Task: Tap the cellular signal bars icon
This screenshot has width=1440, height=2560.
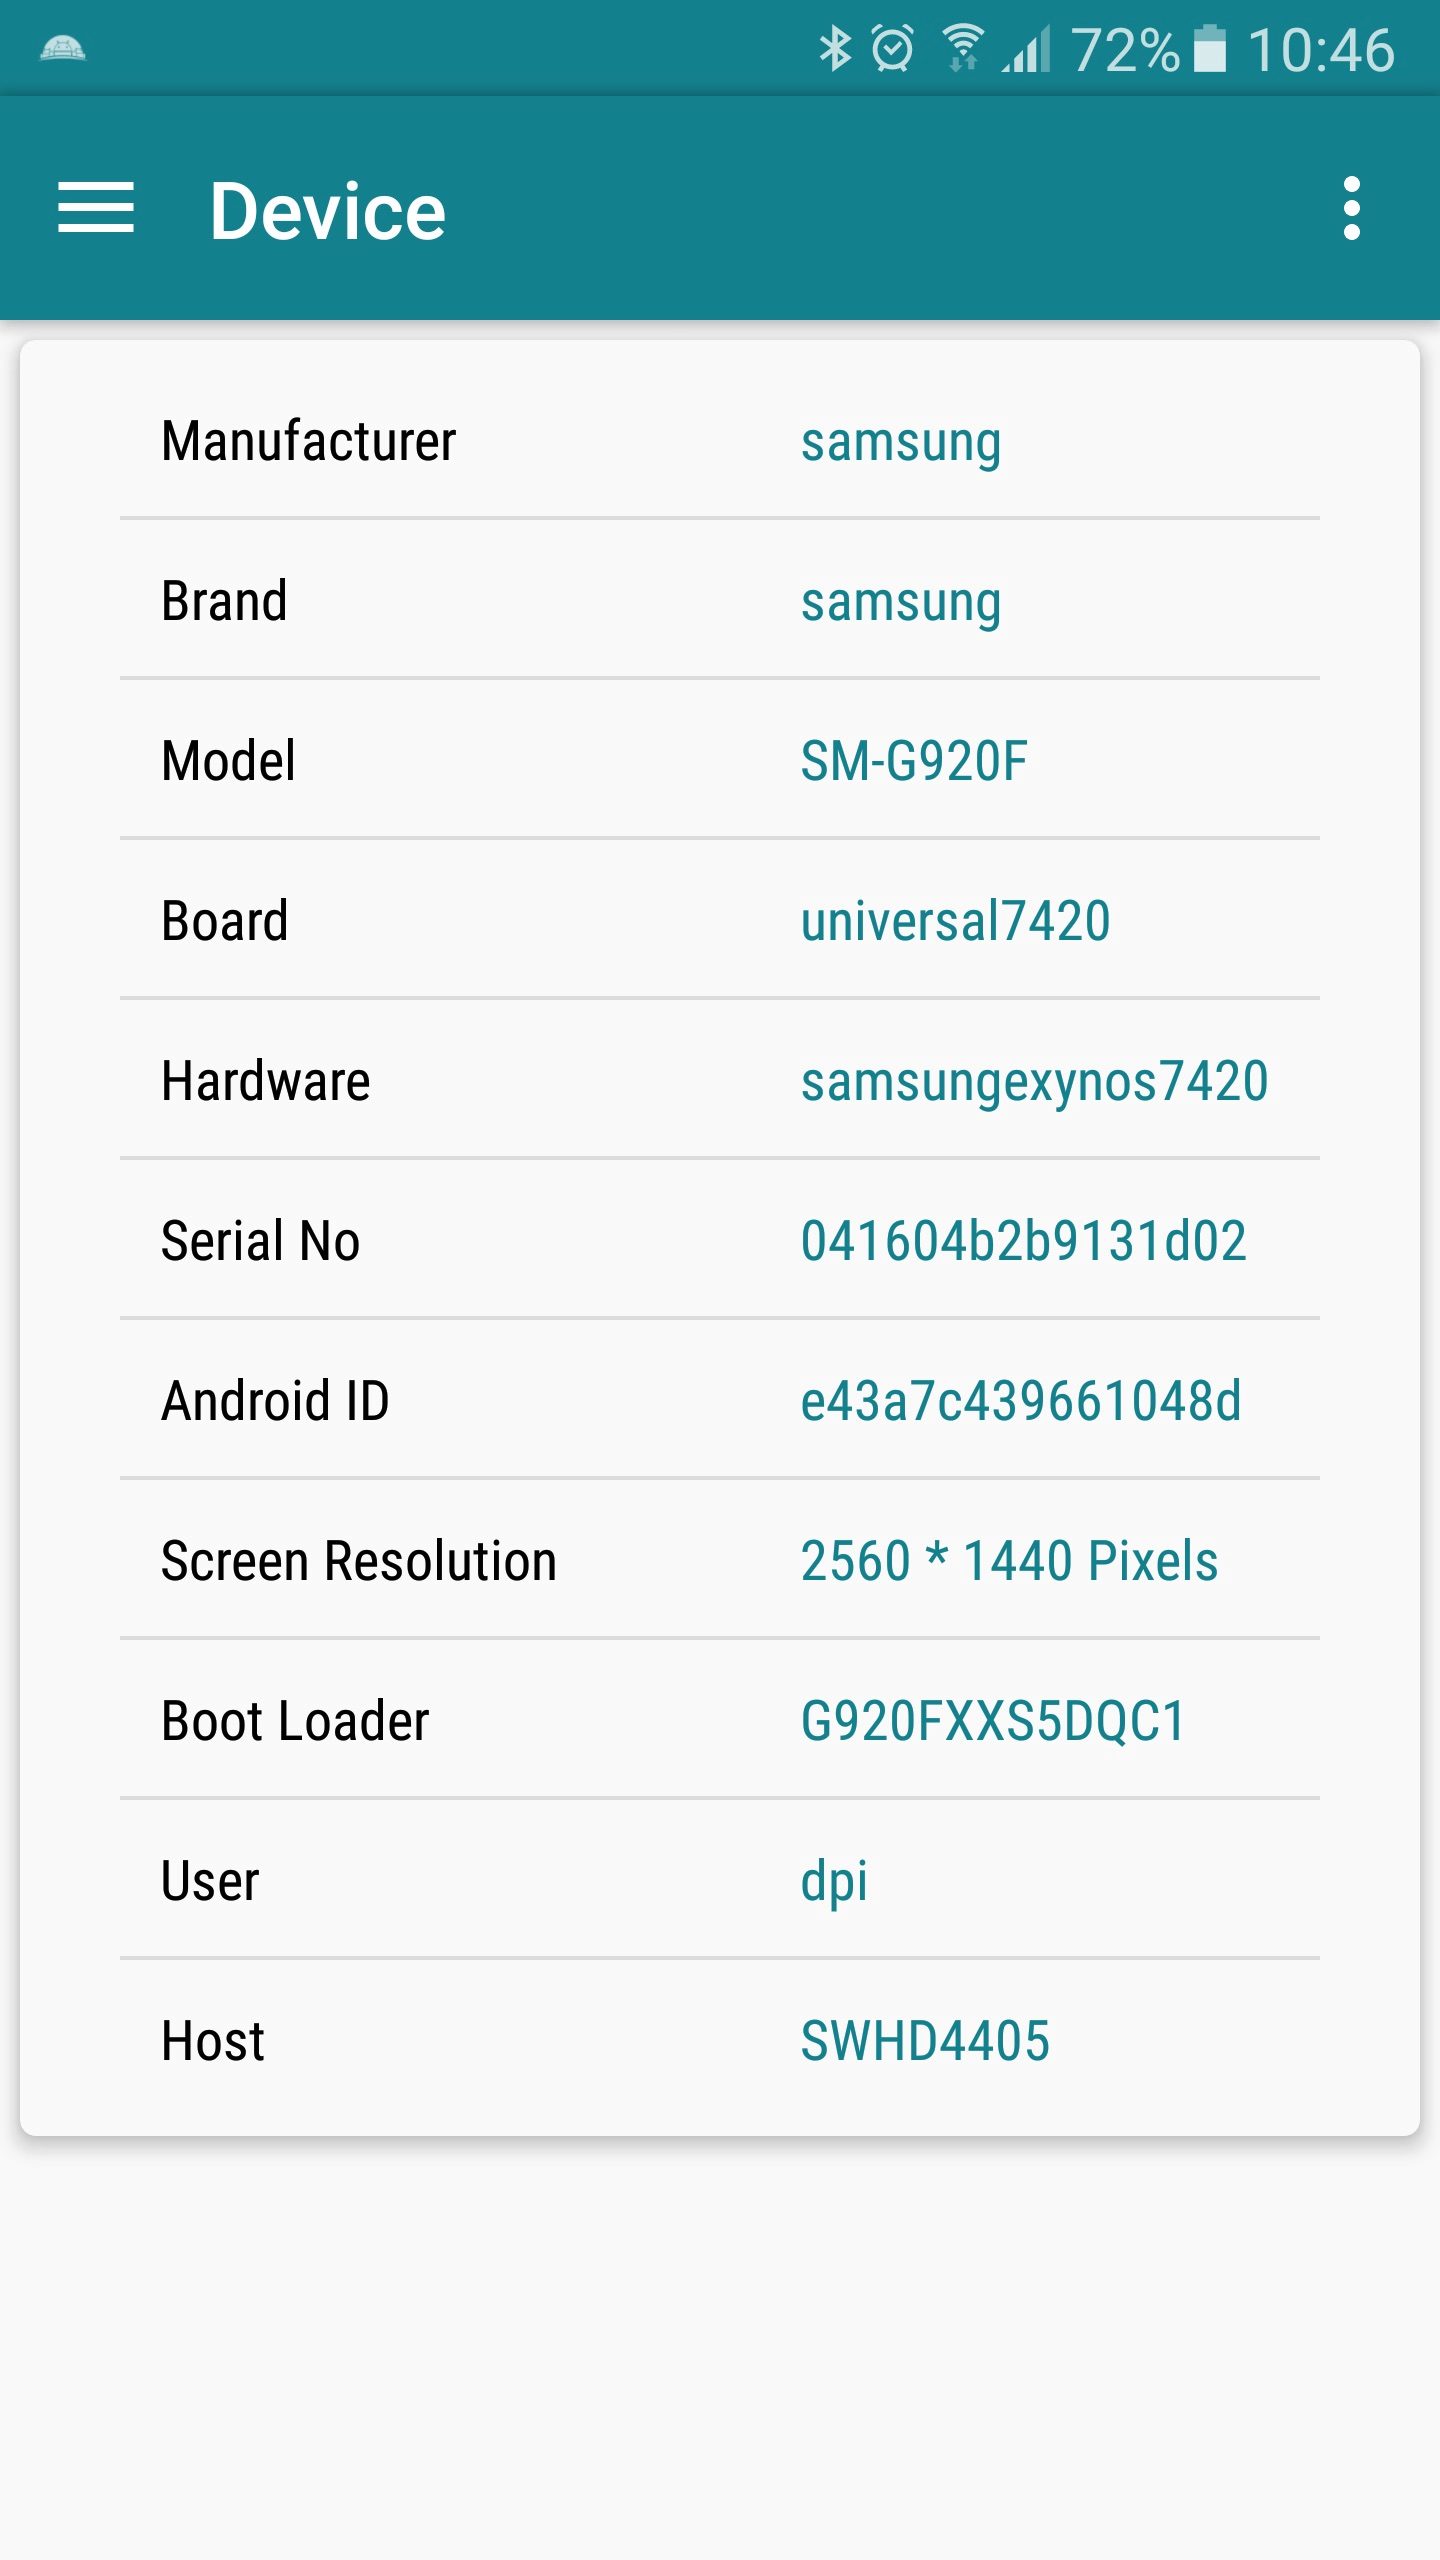Action: click(1027, 49)
